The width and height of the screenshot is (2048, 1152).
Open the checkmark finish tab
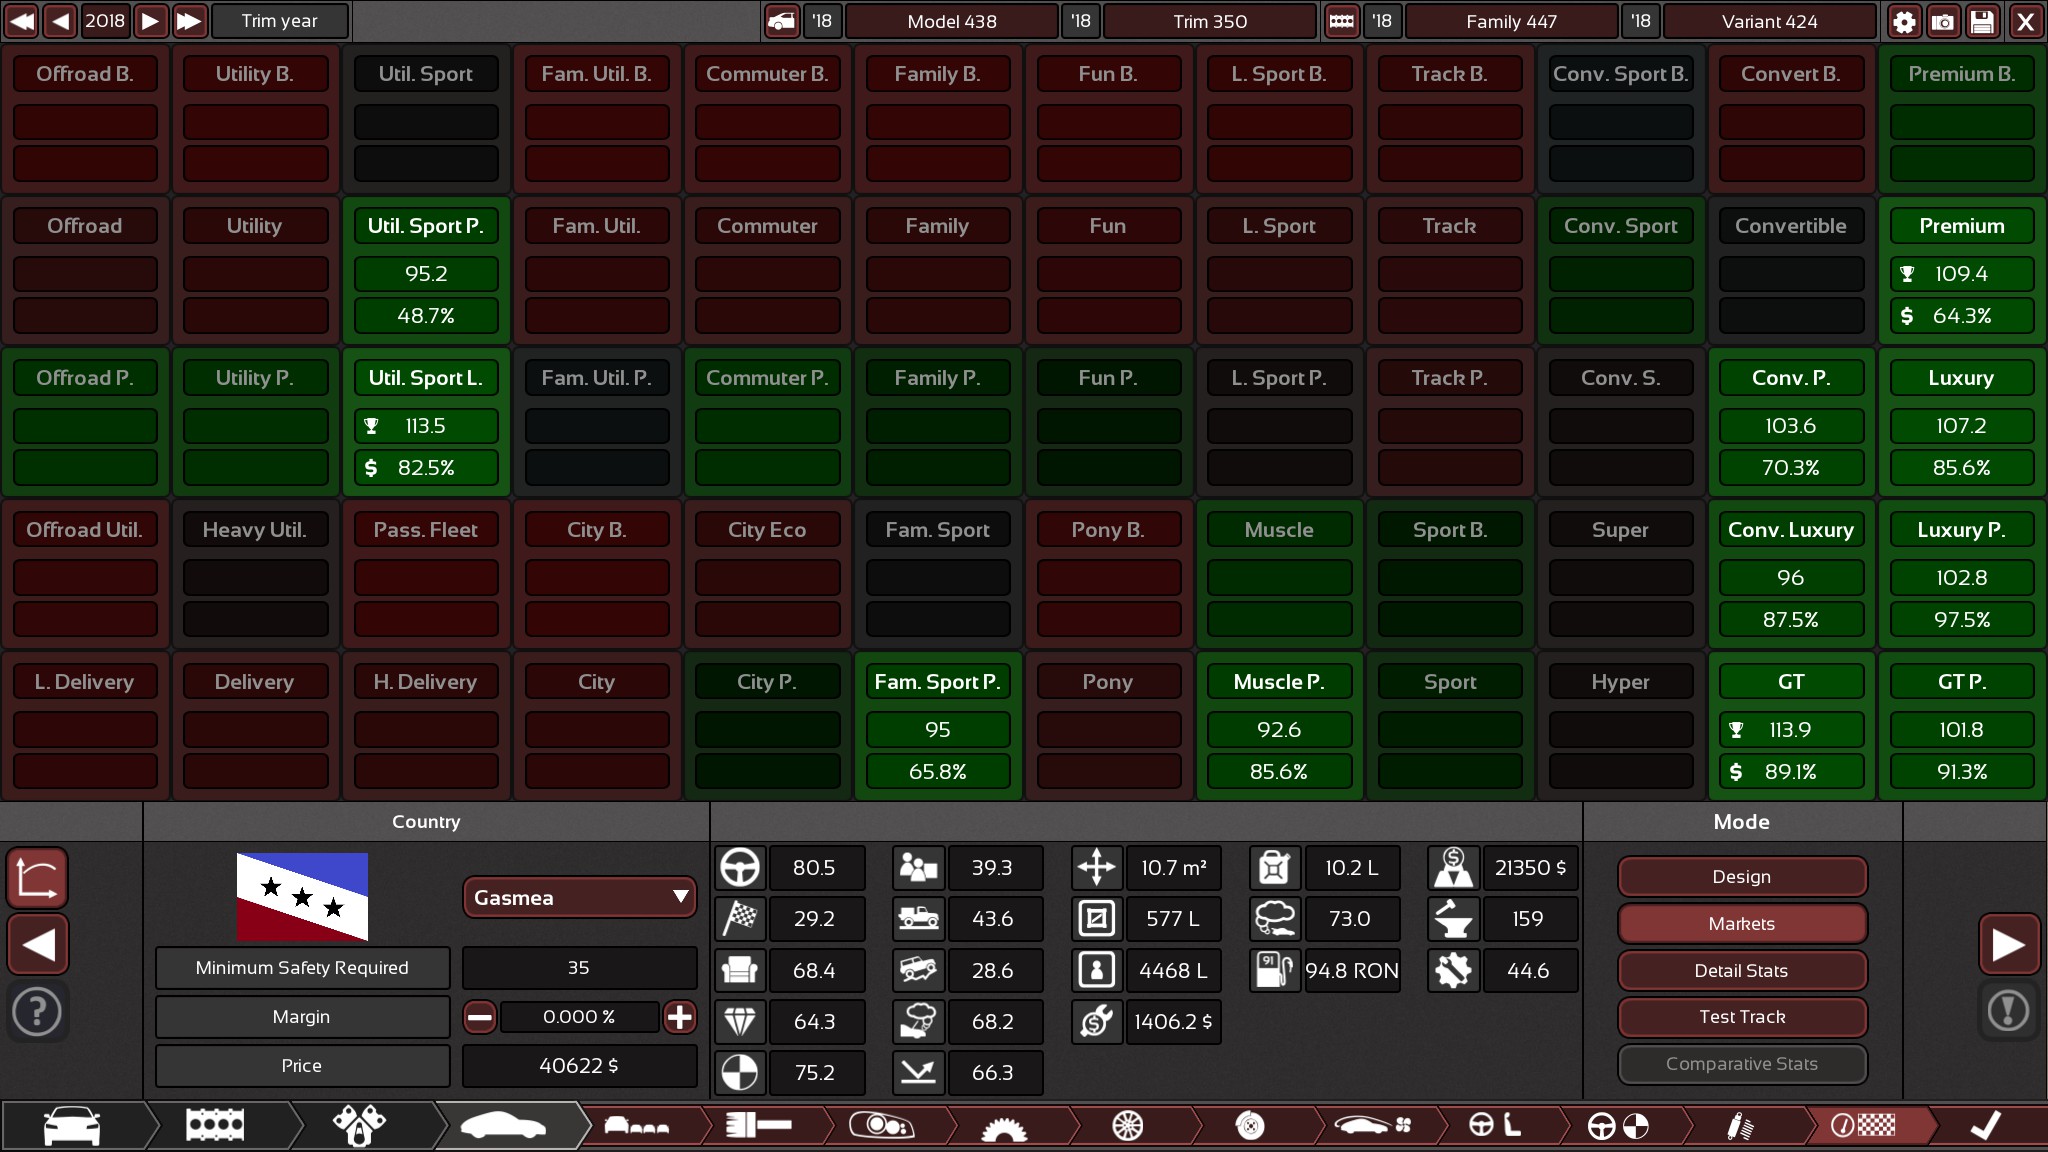[1986, 1126]
